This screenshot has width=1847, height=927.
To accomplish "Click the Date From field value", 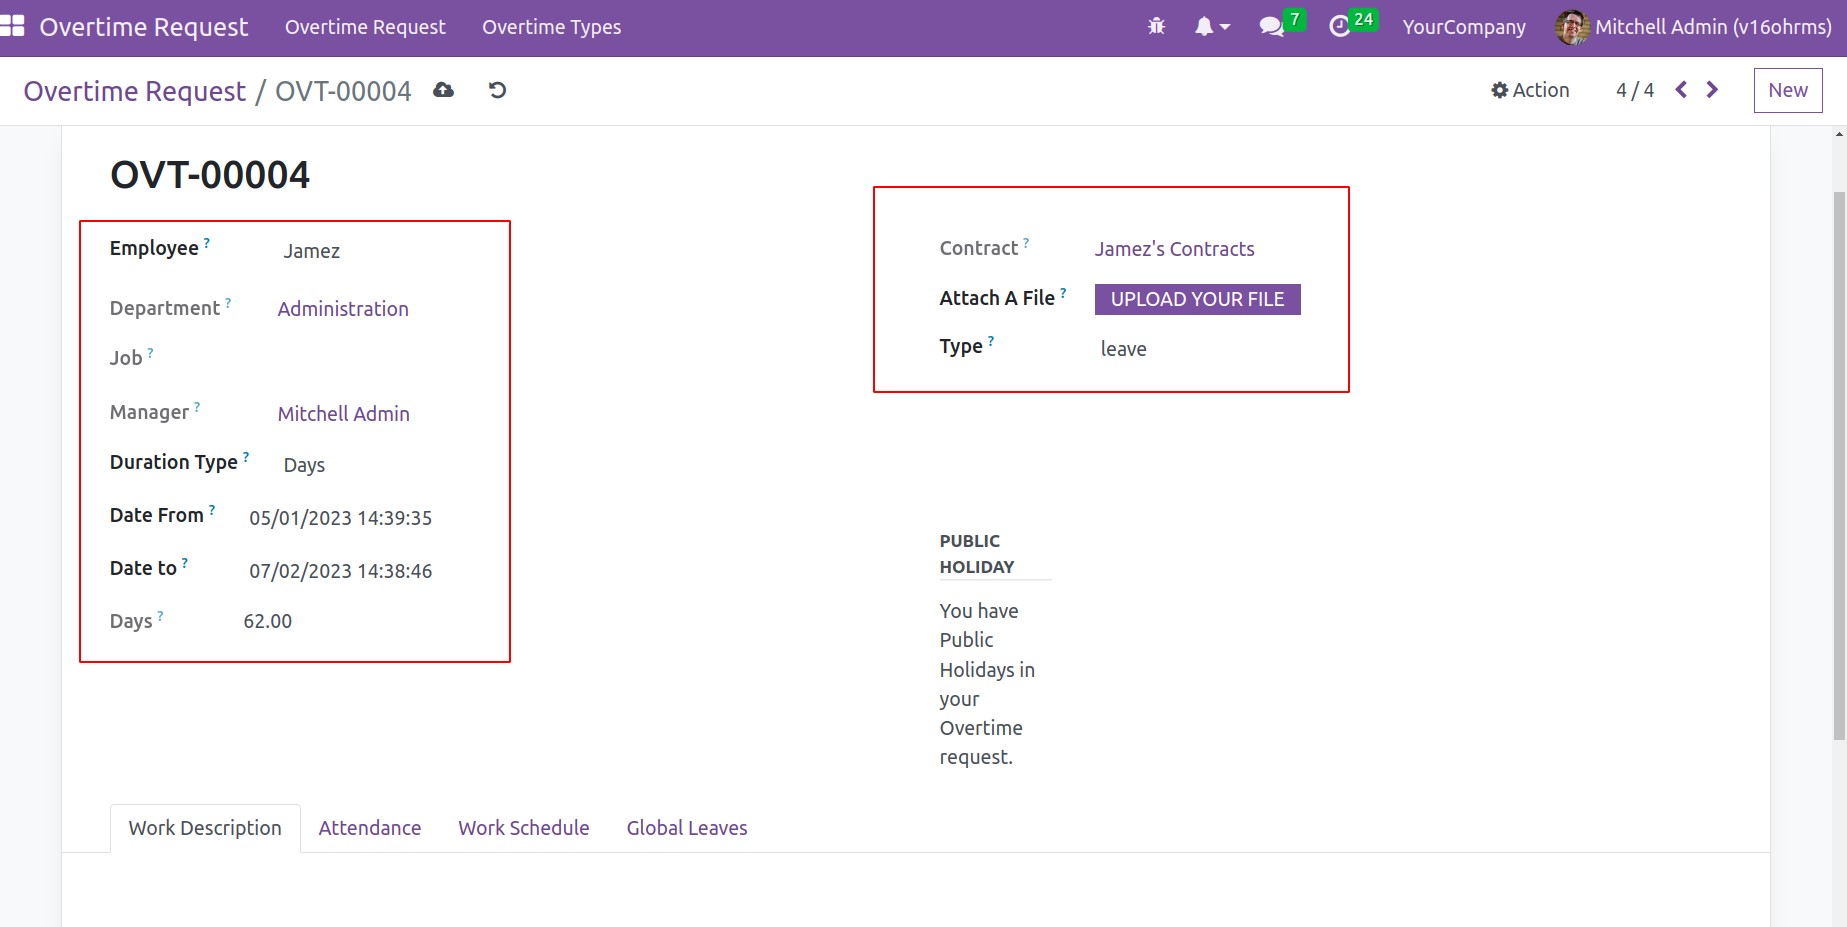I will tap(340, 518).
